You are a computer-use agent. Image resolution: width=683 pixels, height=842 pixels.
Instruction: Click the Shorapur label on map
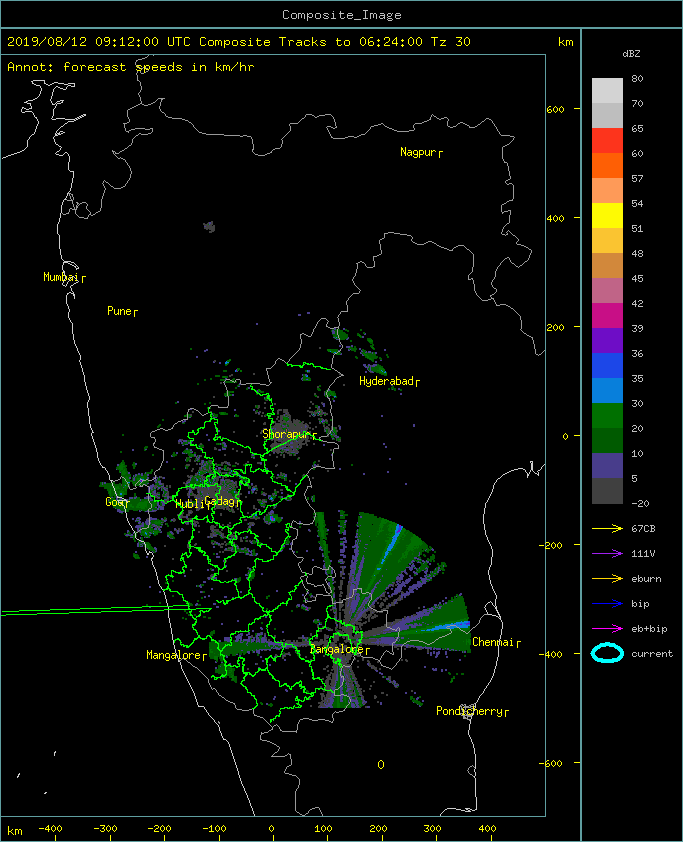click(289, 434)
